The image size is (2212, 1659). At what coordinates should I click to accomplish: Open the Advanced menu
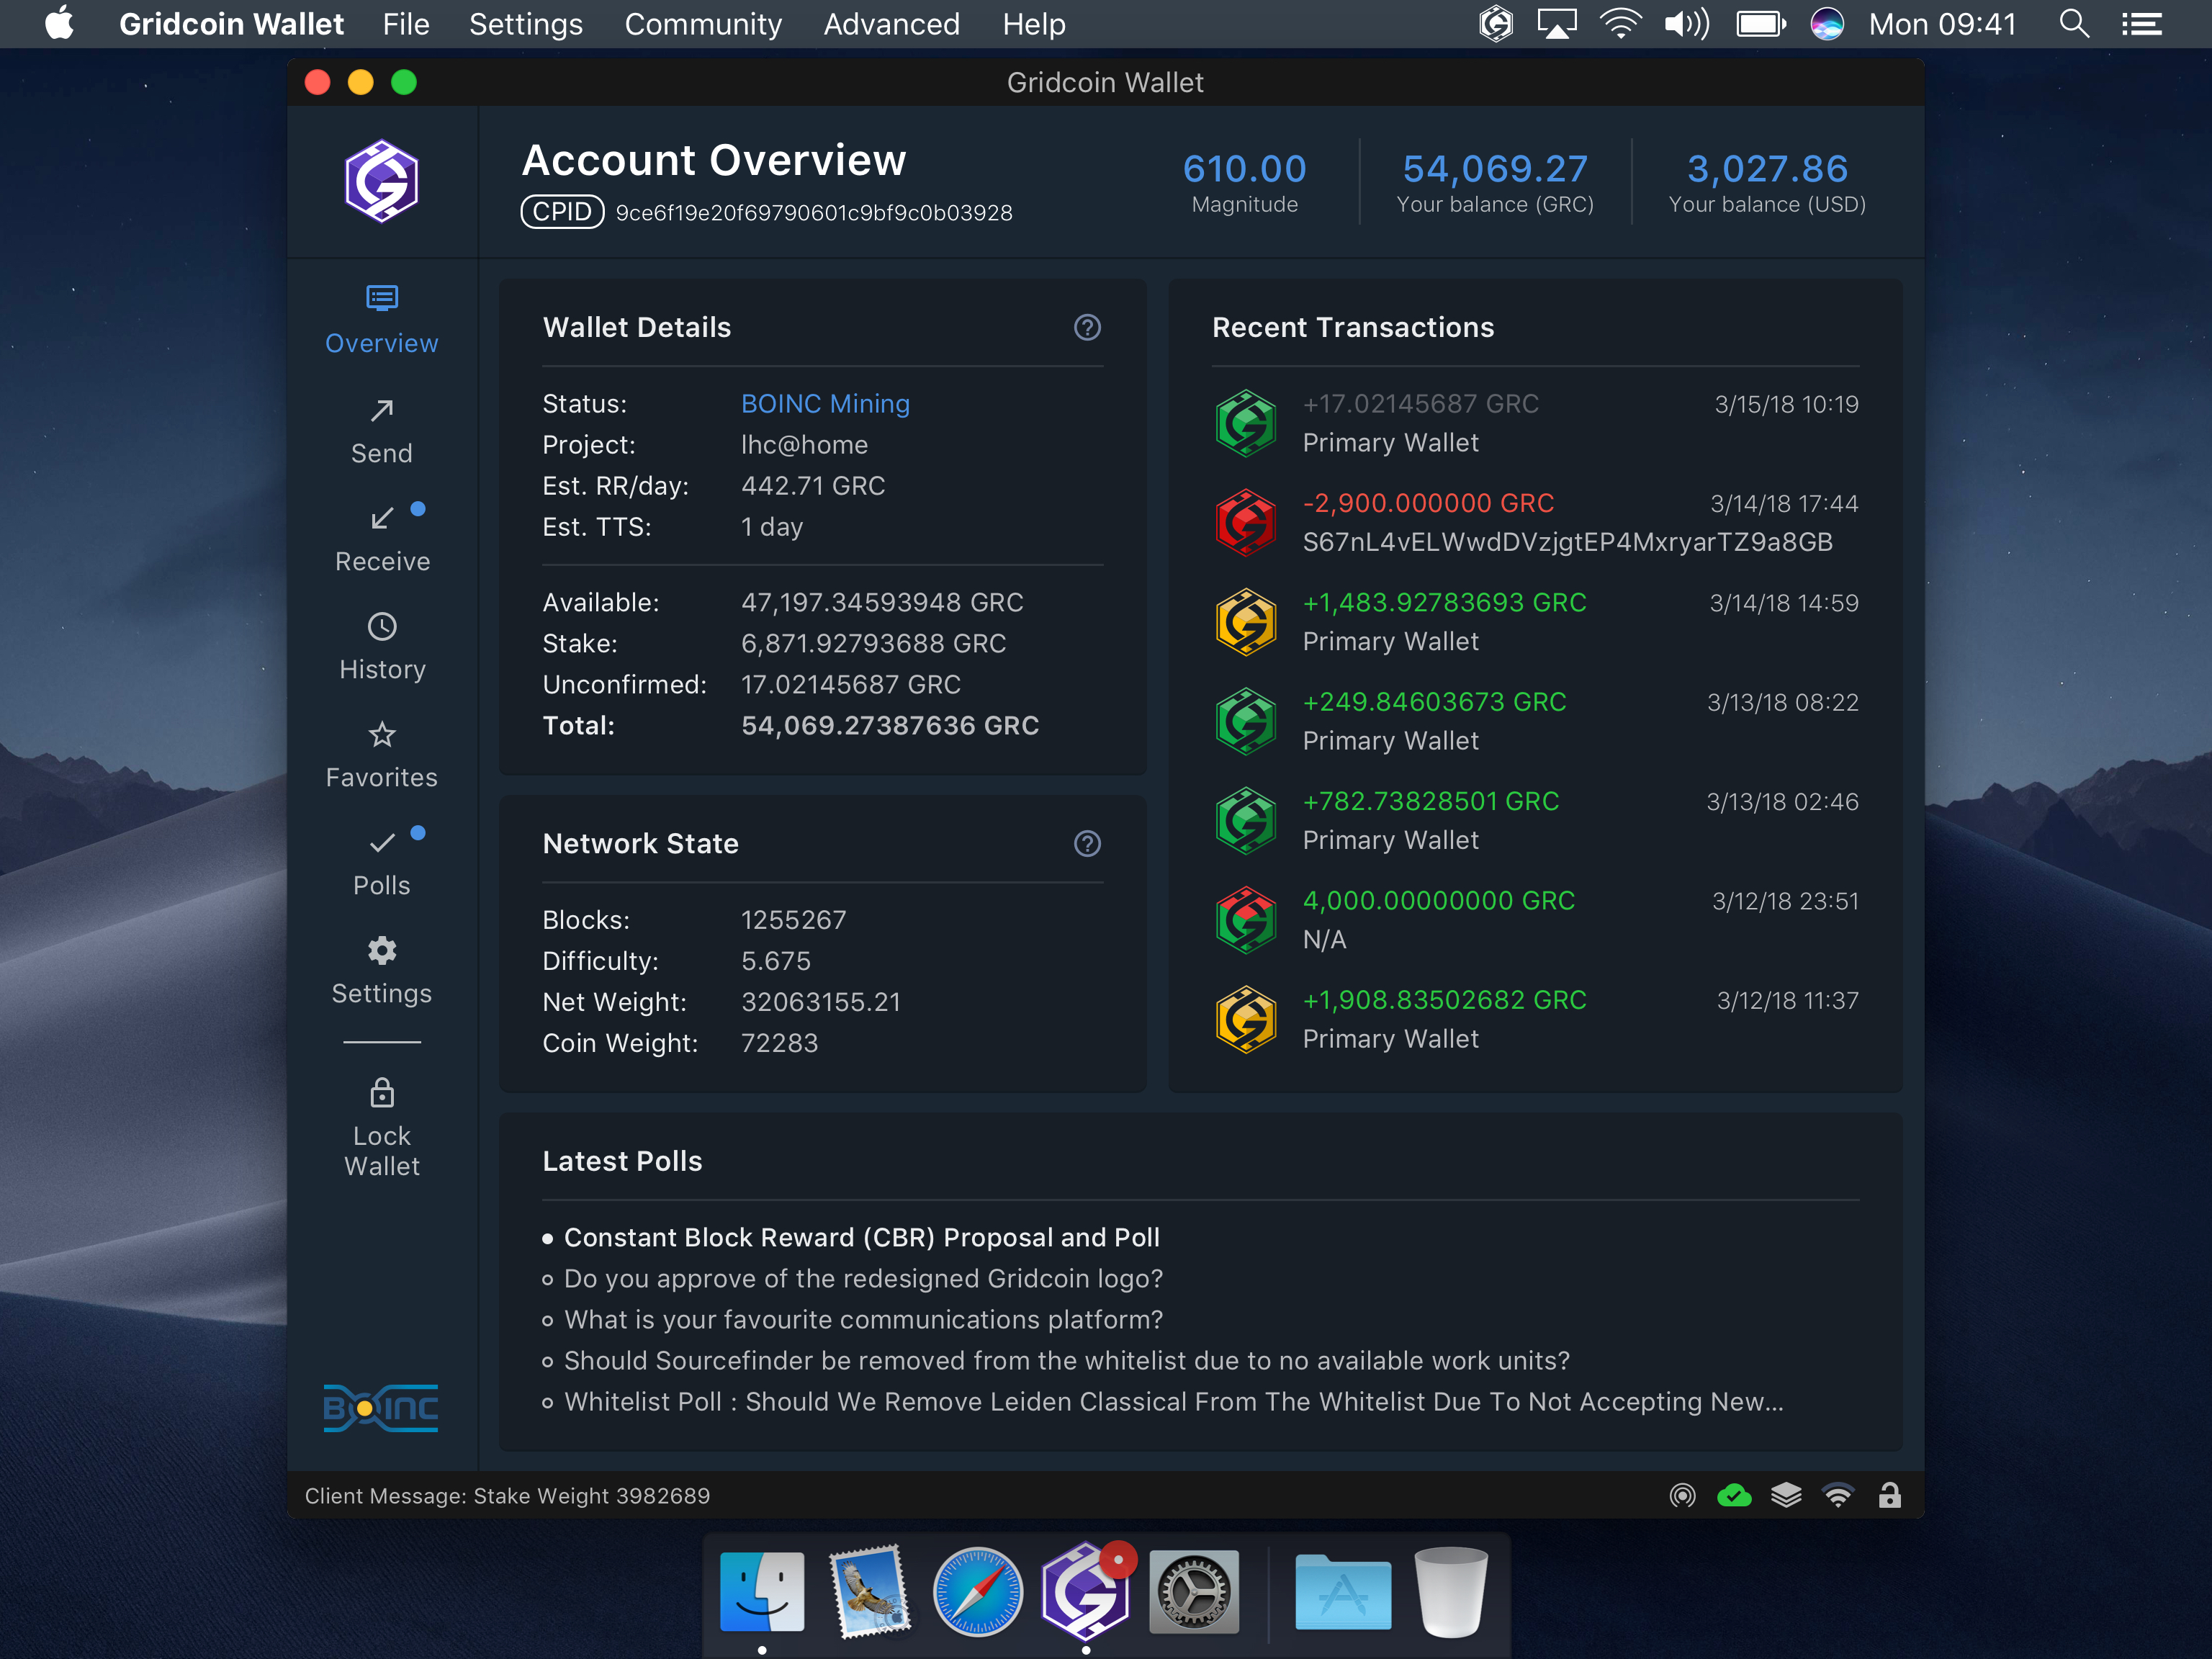892,24
